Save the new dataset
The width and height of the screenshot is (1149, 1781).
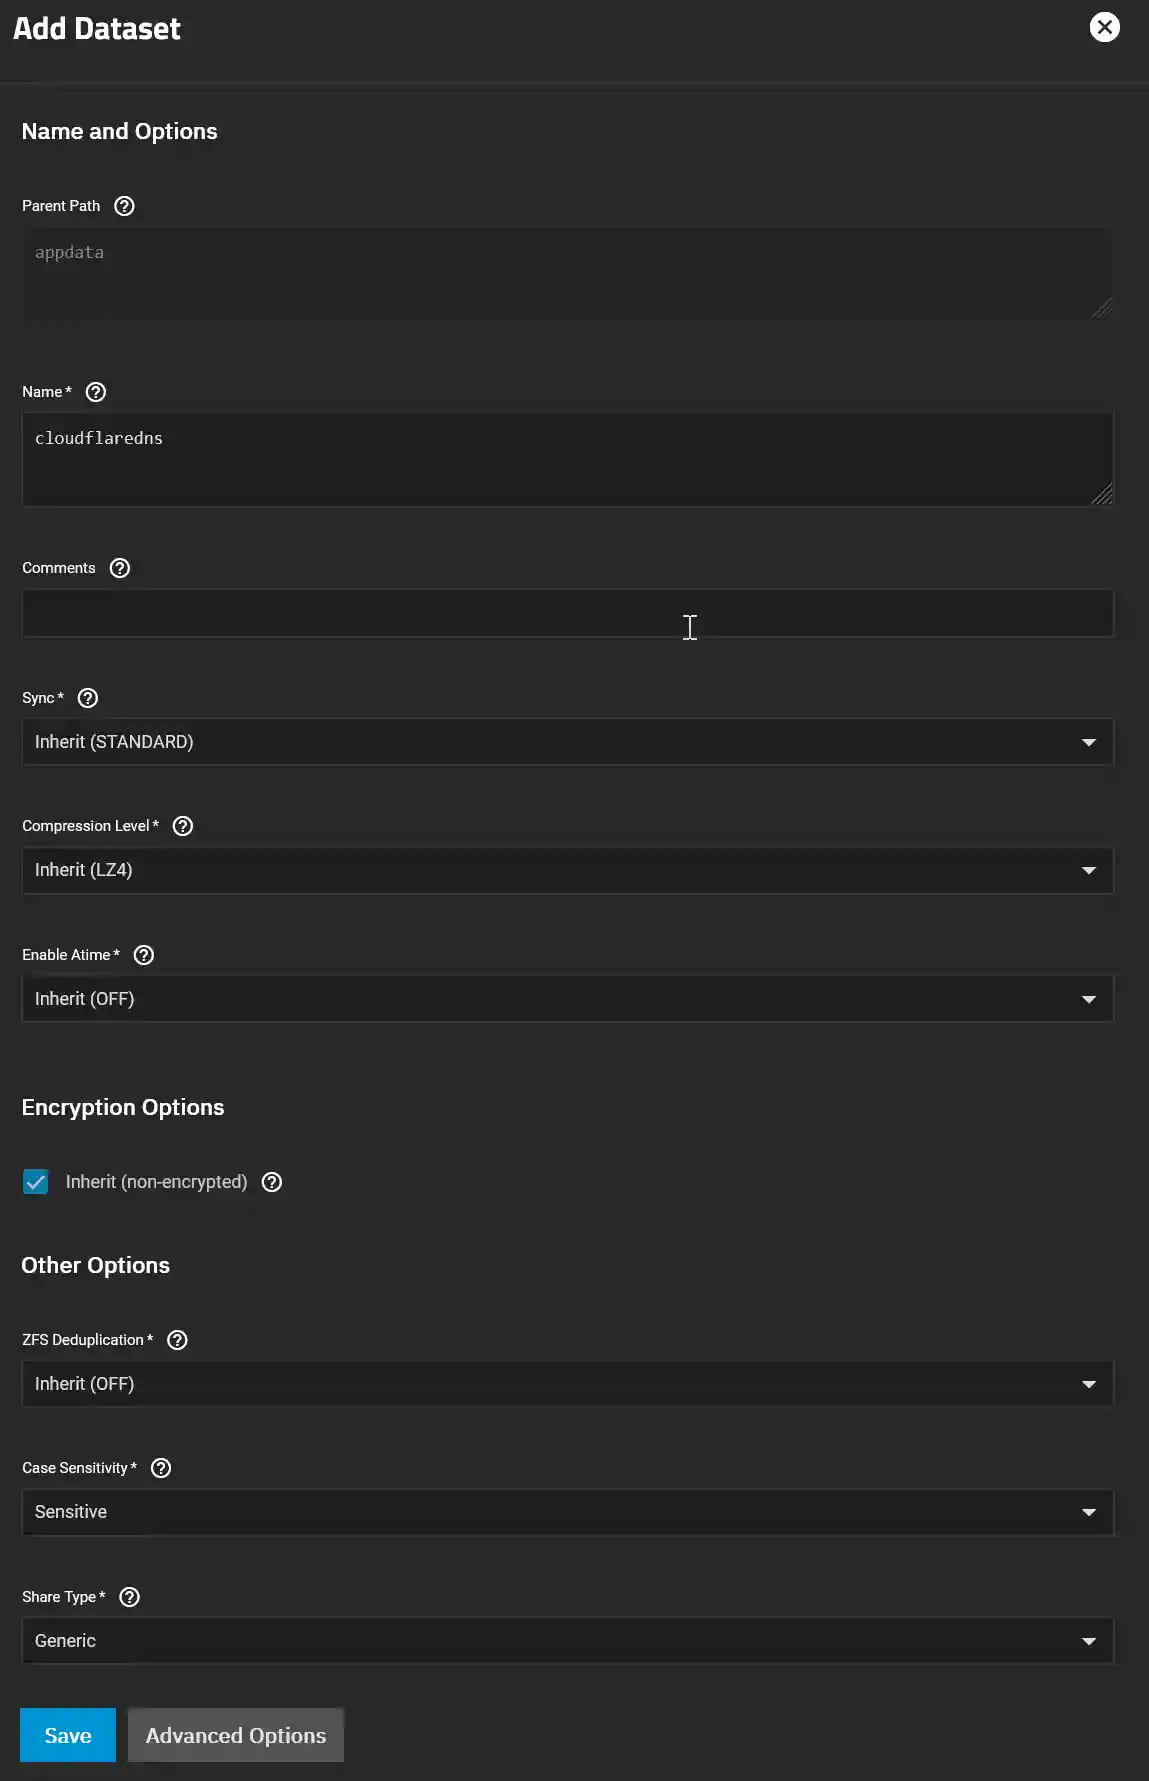pos(67,1735)
